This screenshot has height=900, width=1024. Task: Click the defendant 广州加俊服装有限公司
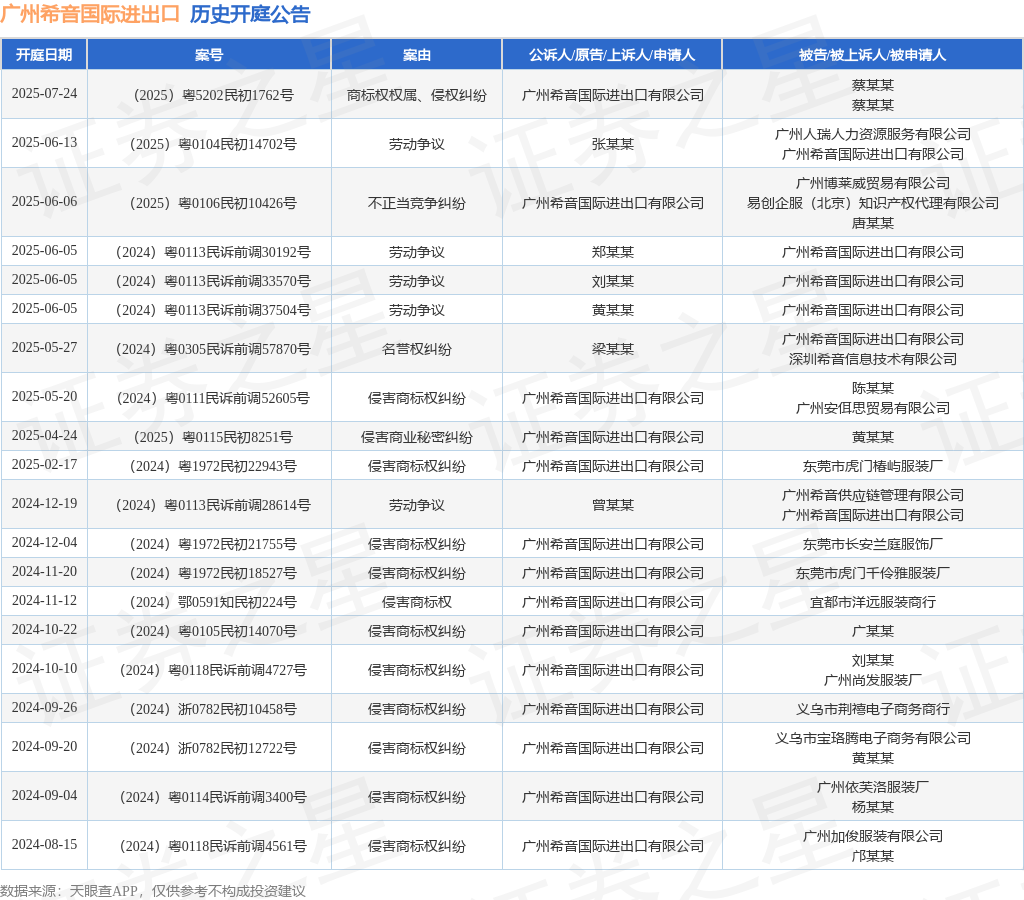click(x=872, y=836)
